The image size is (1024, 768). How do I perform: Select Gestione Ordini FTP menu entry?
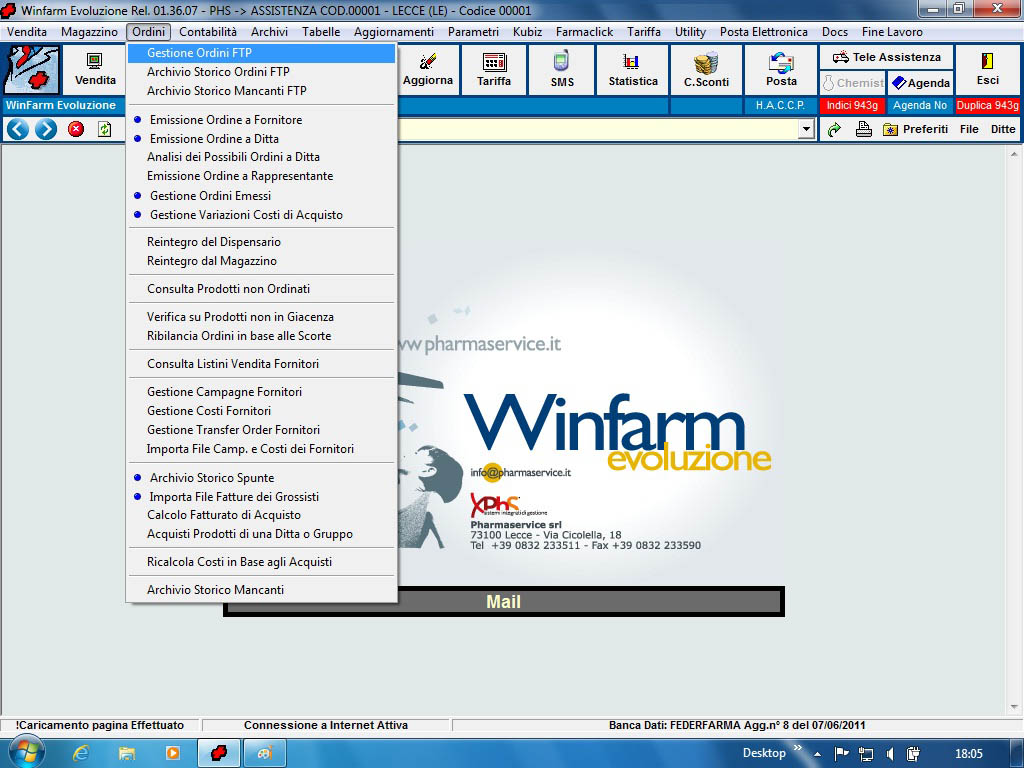[x=199, y=53]
